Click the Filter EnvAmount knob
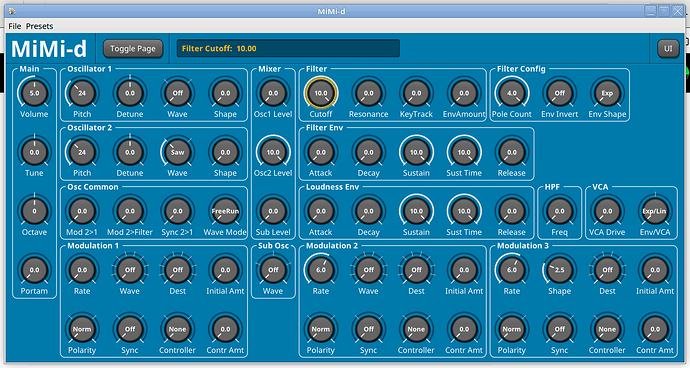The width and height of the screenshot is (690, 368). point(464,93)
